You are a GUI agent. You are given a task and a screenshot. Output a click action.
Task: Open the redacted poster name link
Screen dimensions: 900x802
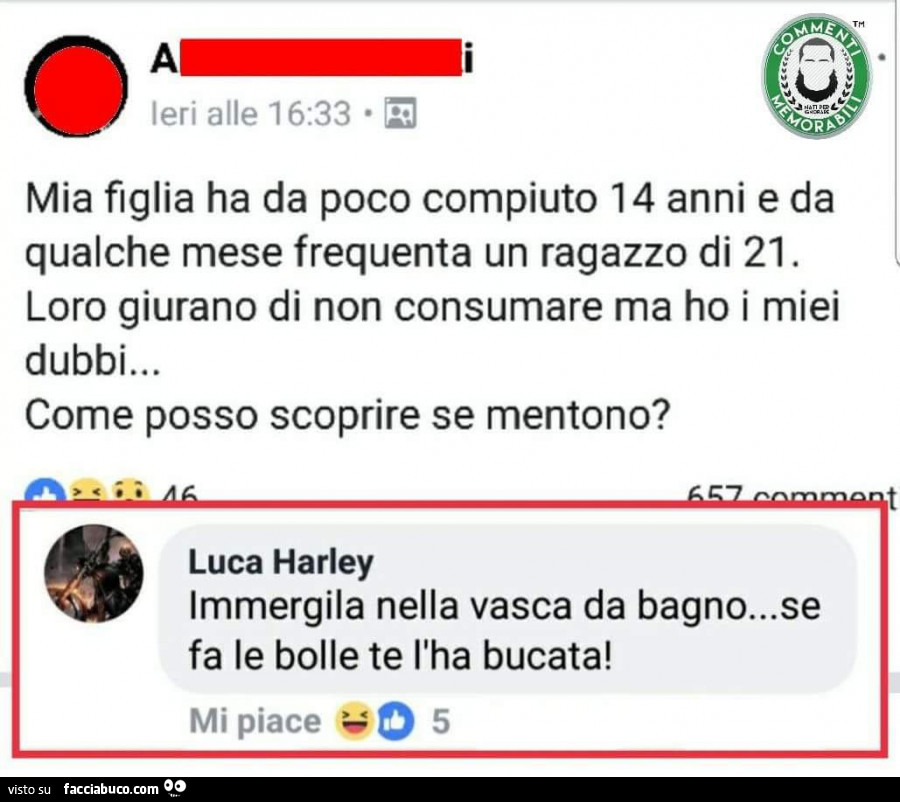point(312,57)
